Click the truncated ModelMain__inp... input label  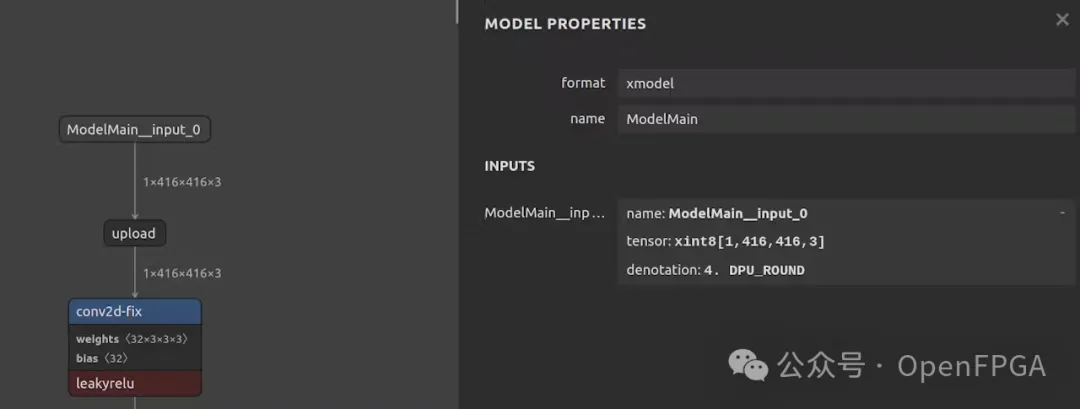[544, 213]
